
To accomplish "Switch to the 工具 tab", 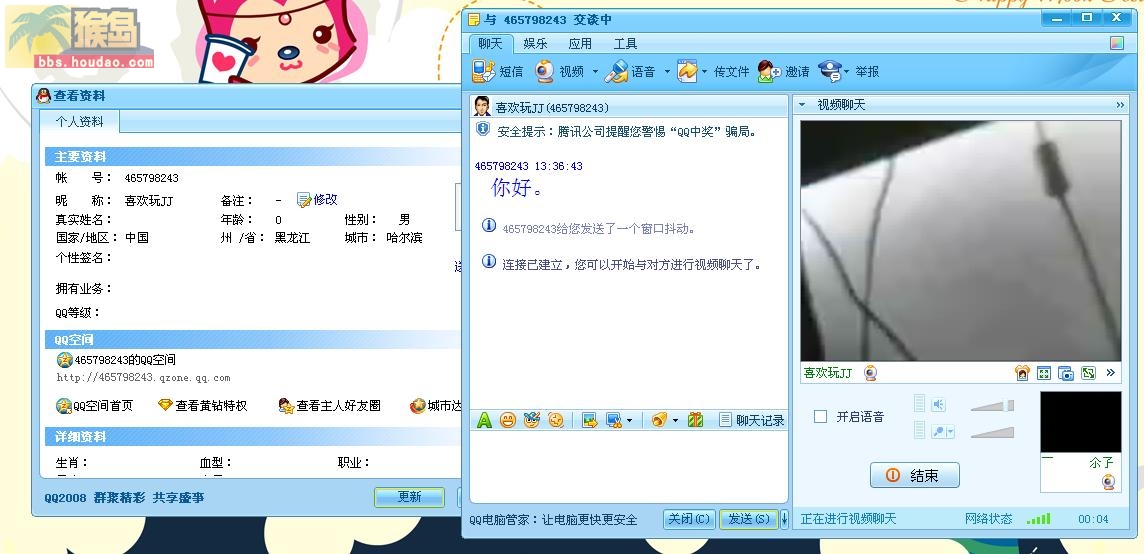I will point(625,44).
